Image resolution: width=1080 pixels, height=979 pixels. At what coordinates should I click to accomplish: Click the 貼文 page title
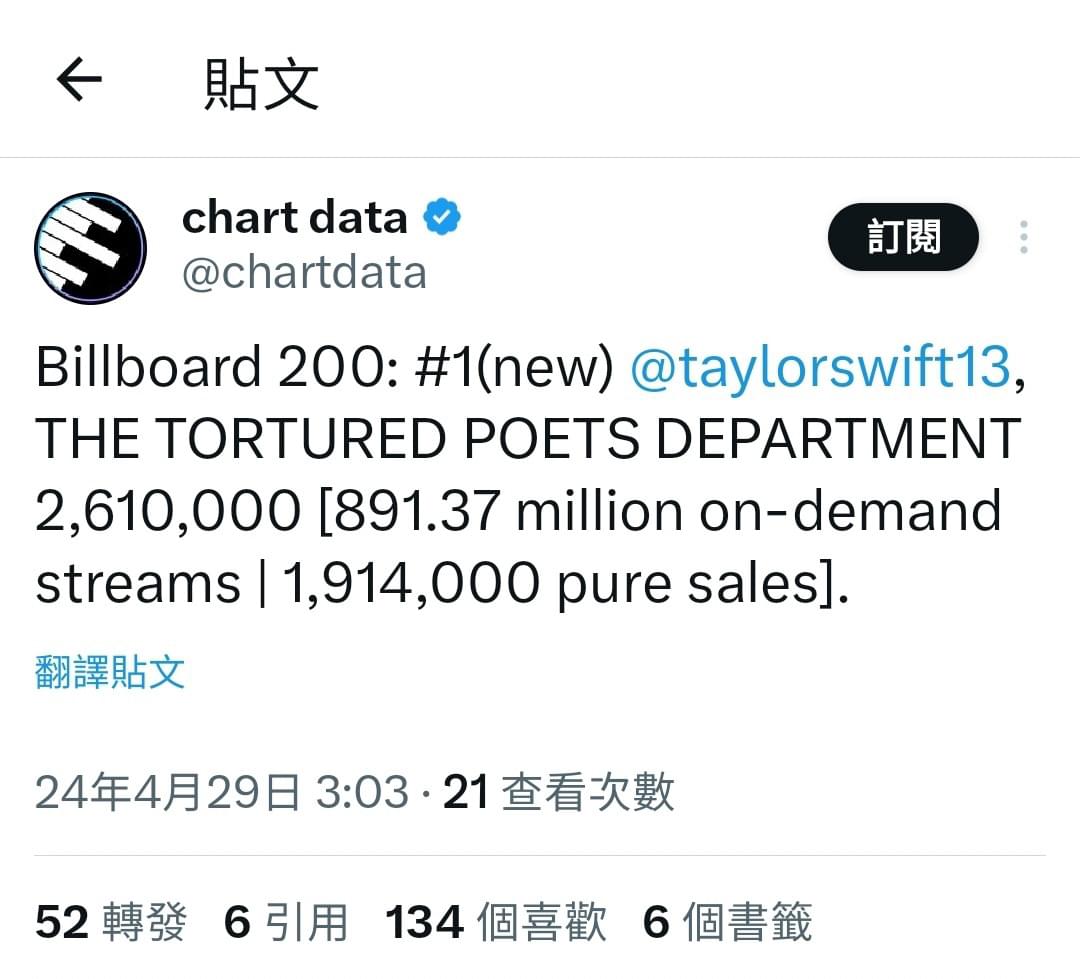tap(262, 84)
